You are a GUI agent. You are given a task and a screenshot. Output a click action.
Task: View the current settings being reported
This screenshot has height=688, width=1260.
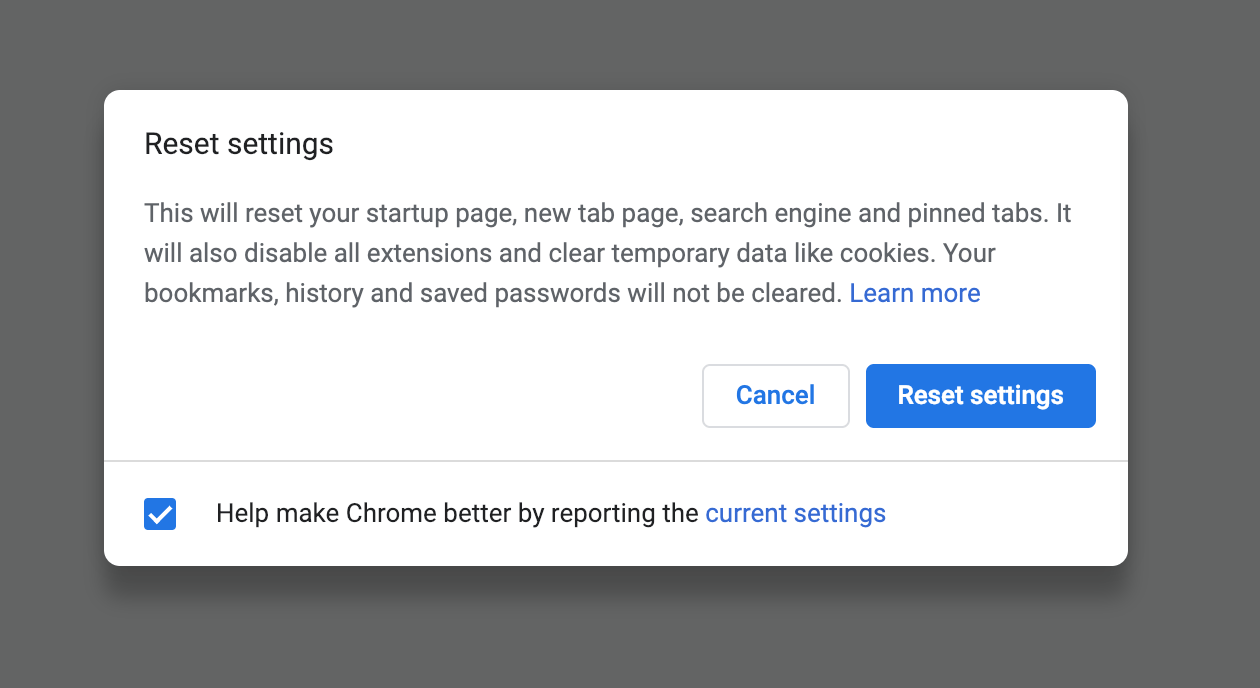click(x=795, y=514)
